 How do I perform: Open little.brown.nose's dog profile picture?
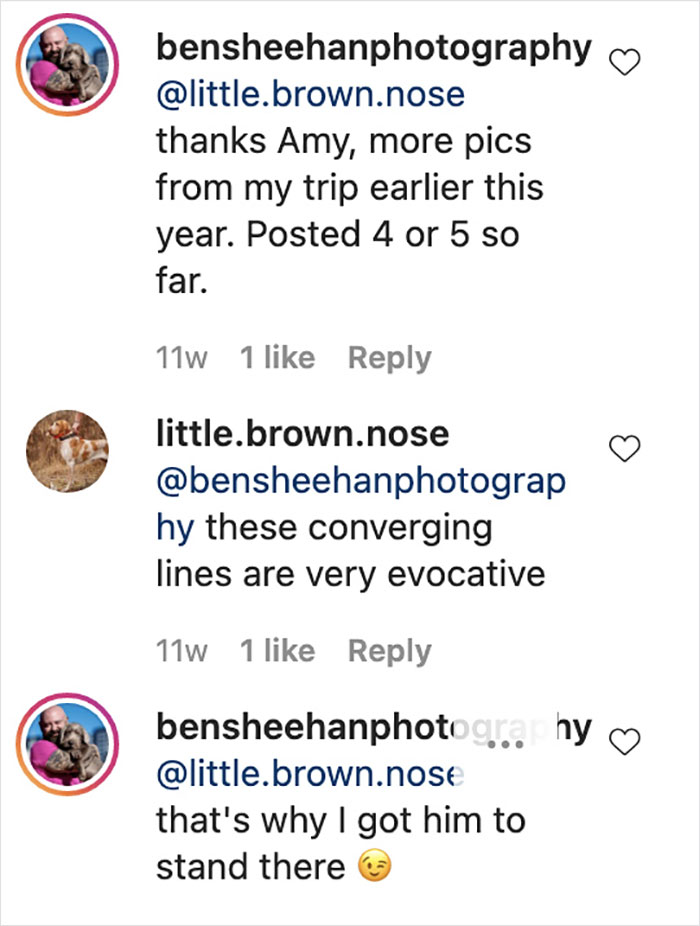(66, 450)
